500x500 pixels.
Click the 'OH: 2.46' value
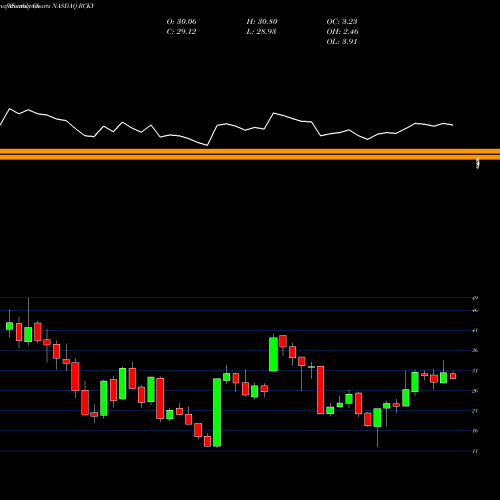[342, 32]
